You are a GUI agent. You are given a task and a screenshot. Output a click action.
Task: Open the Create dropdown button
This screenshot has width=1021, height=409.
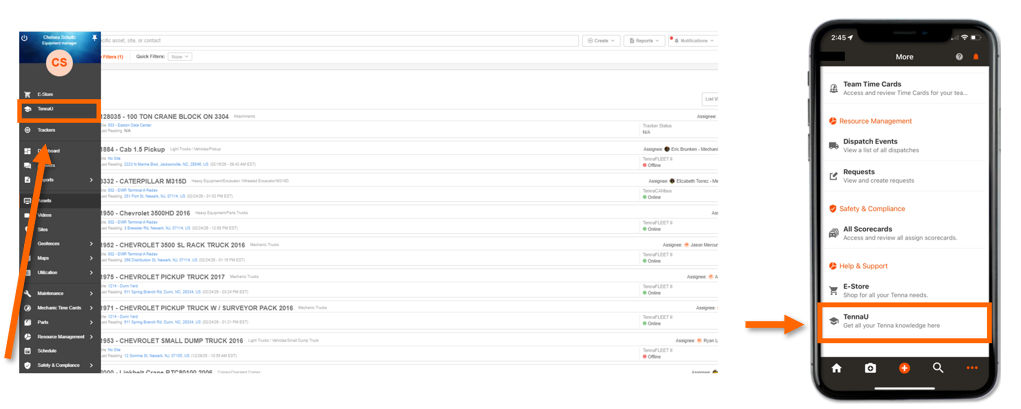601,40
